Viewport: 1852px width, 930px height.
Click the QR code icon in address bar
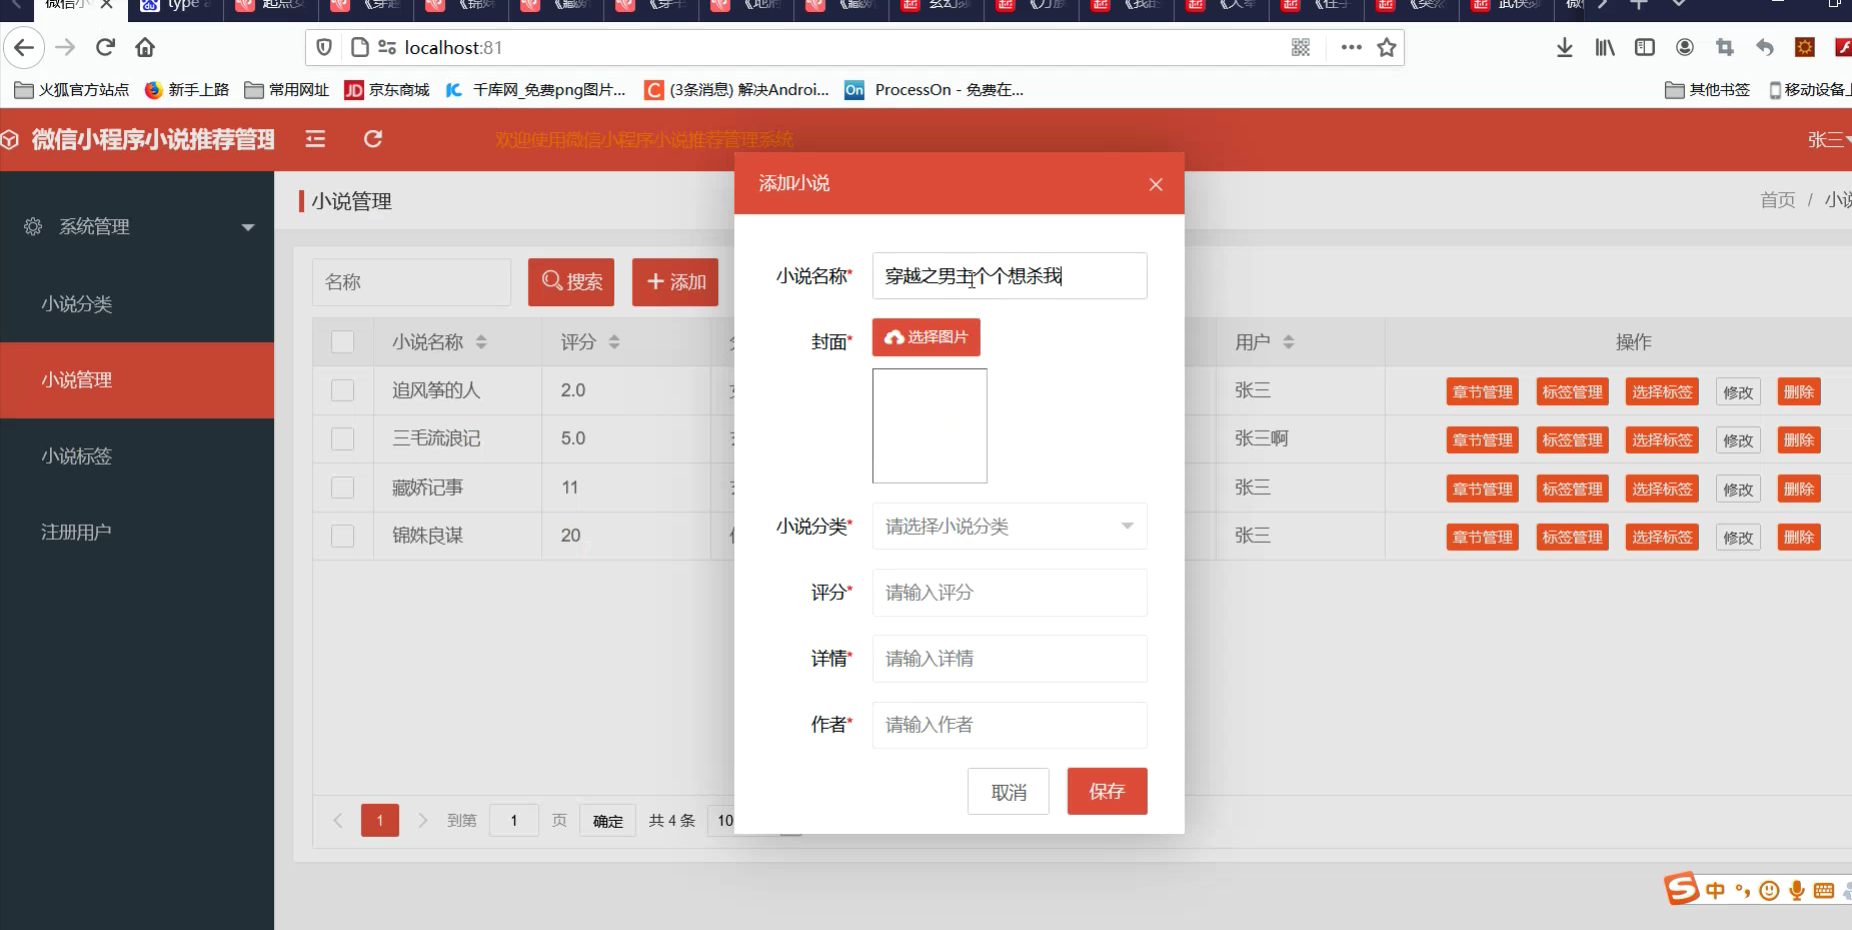(1300, 47)
